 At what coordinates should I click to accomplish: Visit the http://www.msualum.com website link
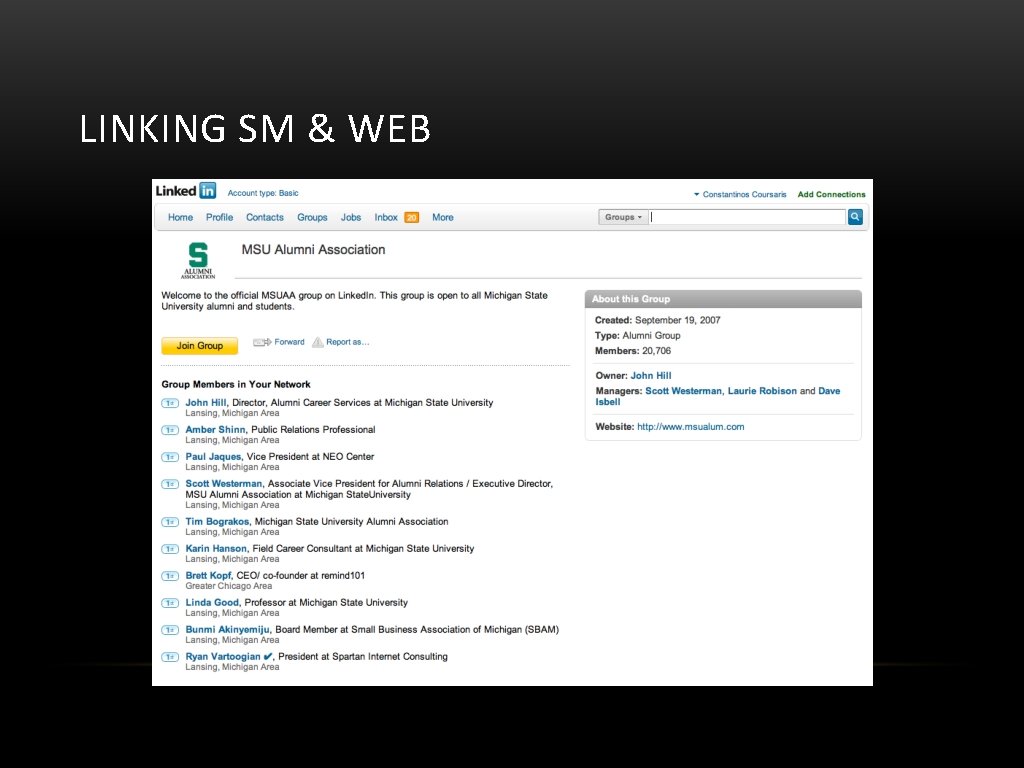690,426
